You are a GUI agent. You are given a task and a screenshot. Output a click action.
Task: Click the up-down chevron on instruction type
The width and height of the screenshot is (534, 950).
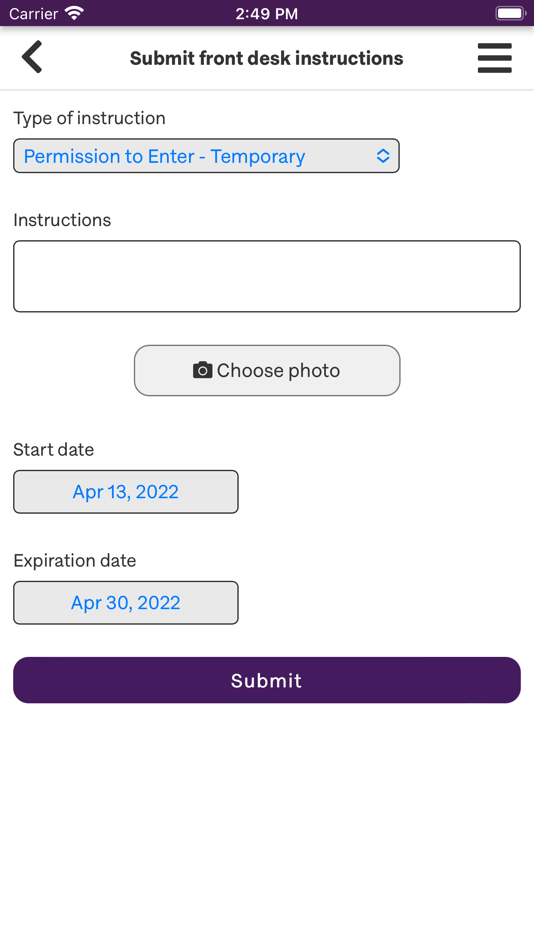[x=383, y=156]
